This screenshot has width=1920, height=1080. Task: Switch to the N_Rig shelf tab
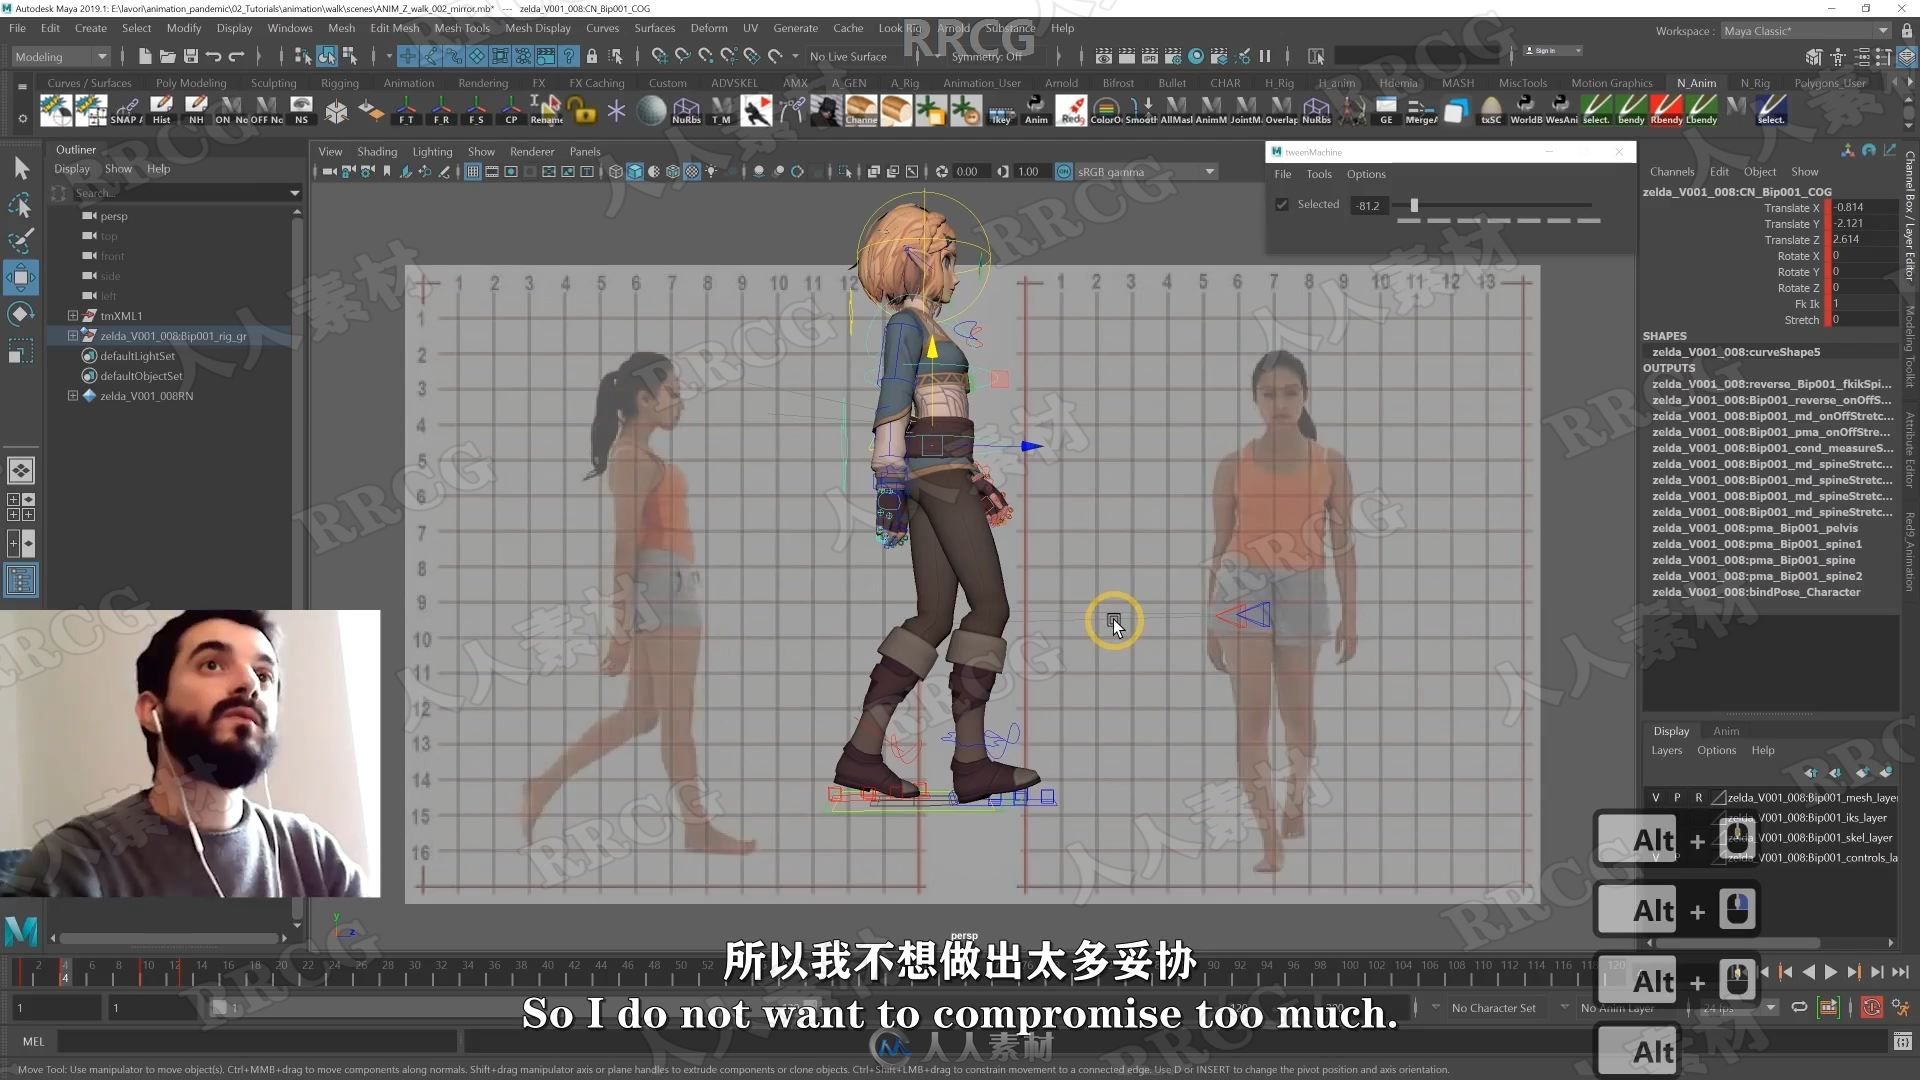1755,83
